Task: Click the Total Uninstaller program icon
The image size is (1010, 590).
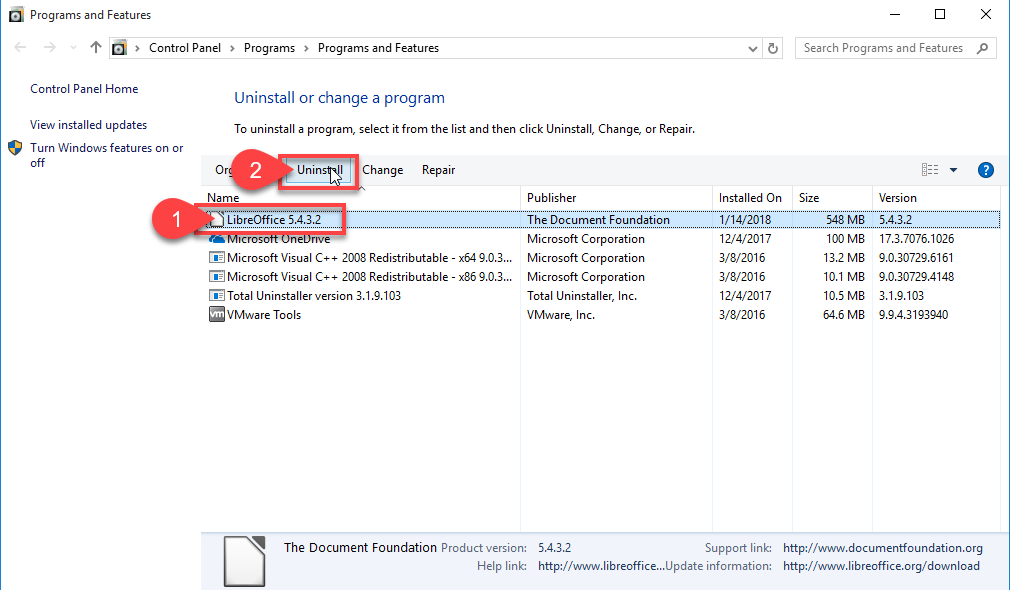Action: pos(216,296)
